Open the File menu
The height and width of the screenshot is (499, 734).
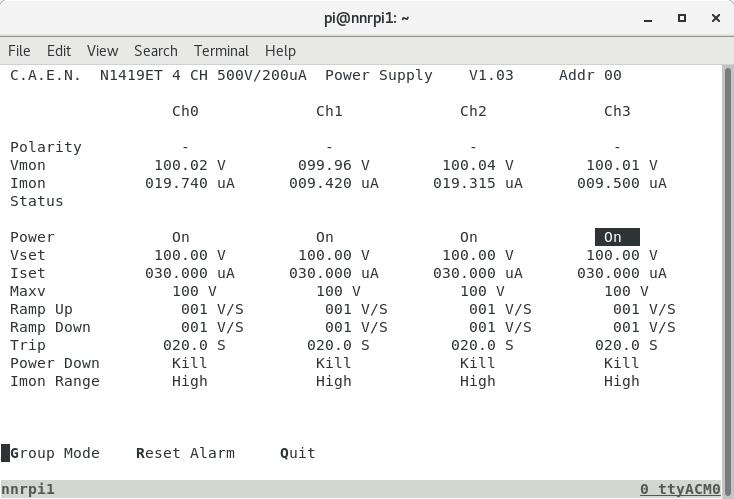click(19, 50)
